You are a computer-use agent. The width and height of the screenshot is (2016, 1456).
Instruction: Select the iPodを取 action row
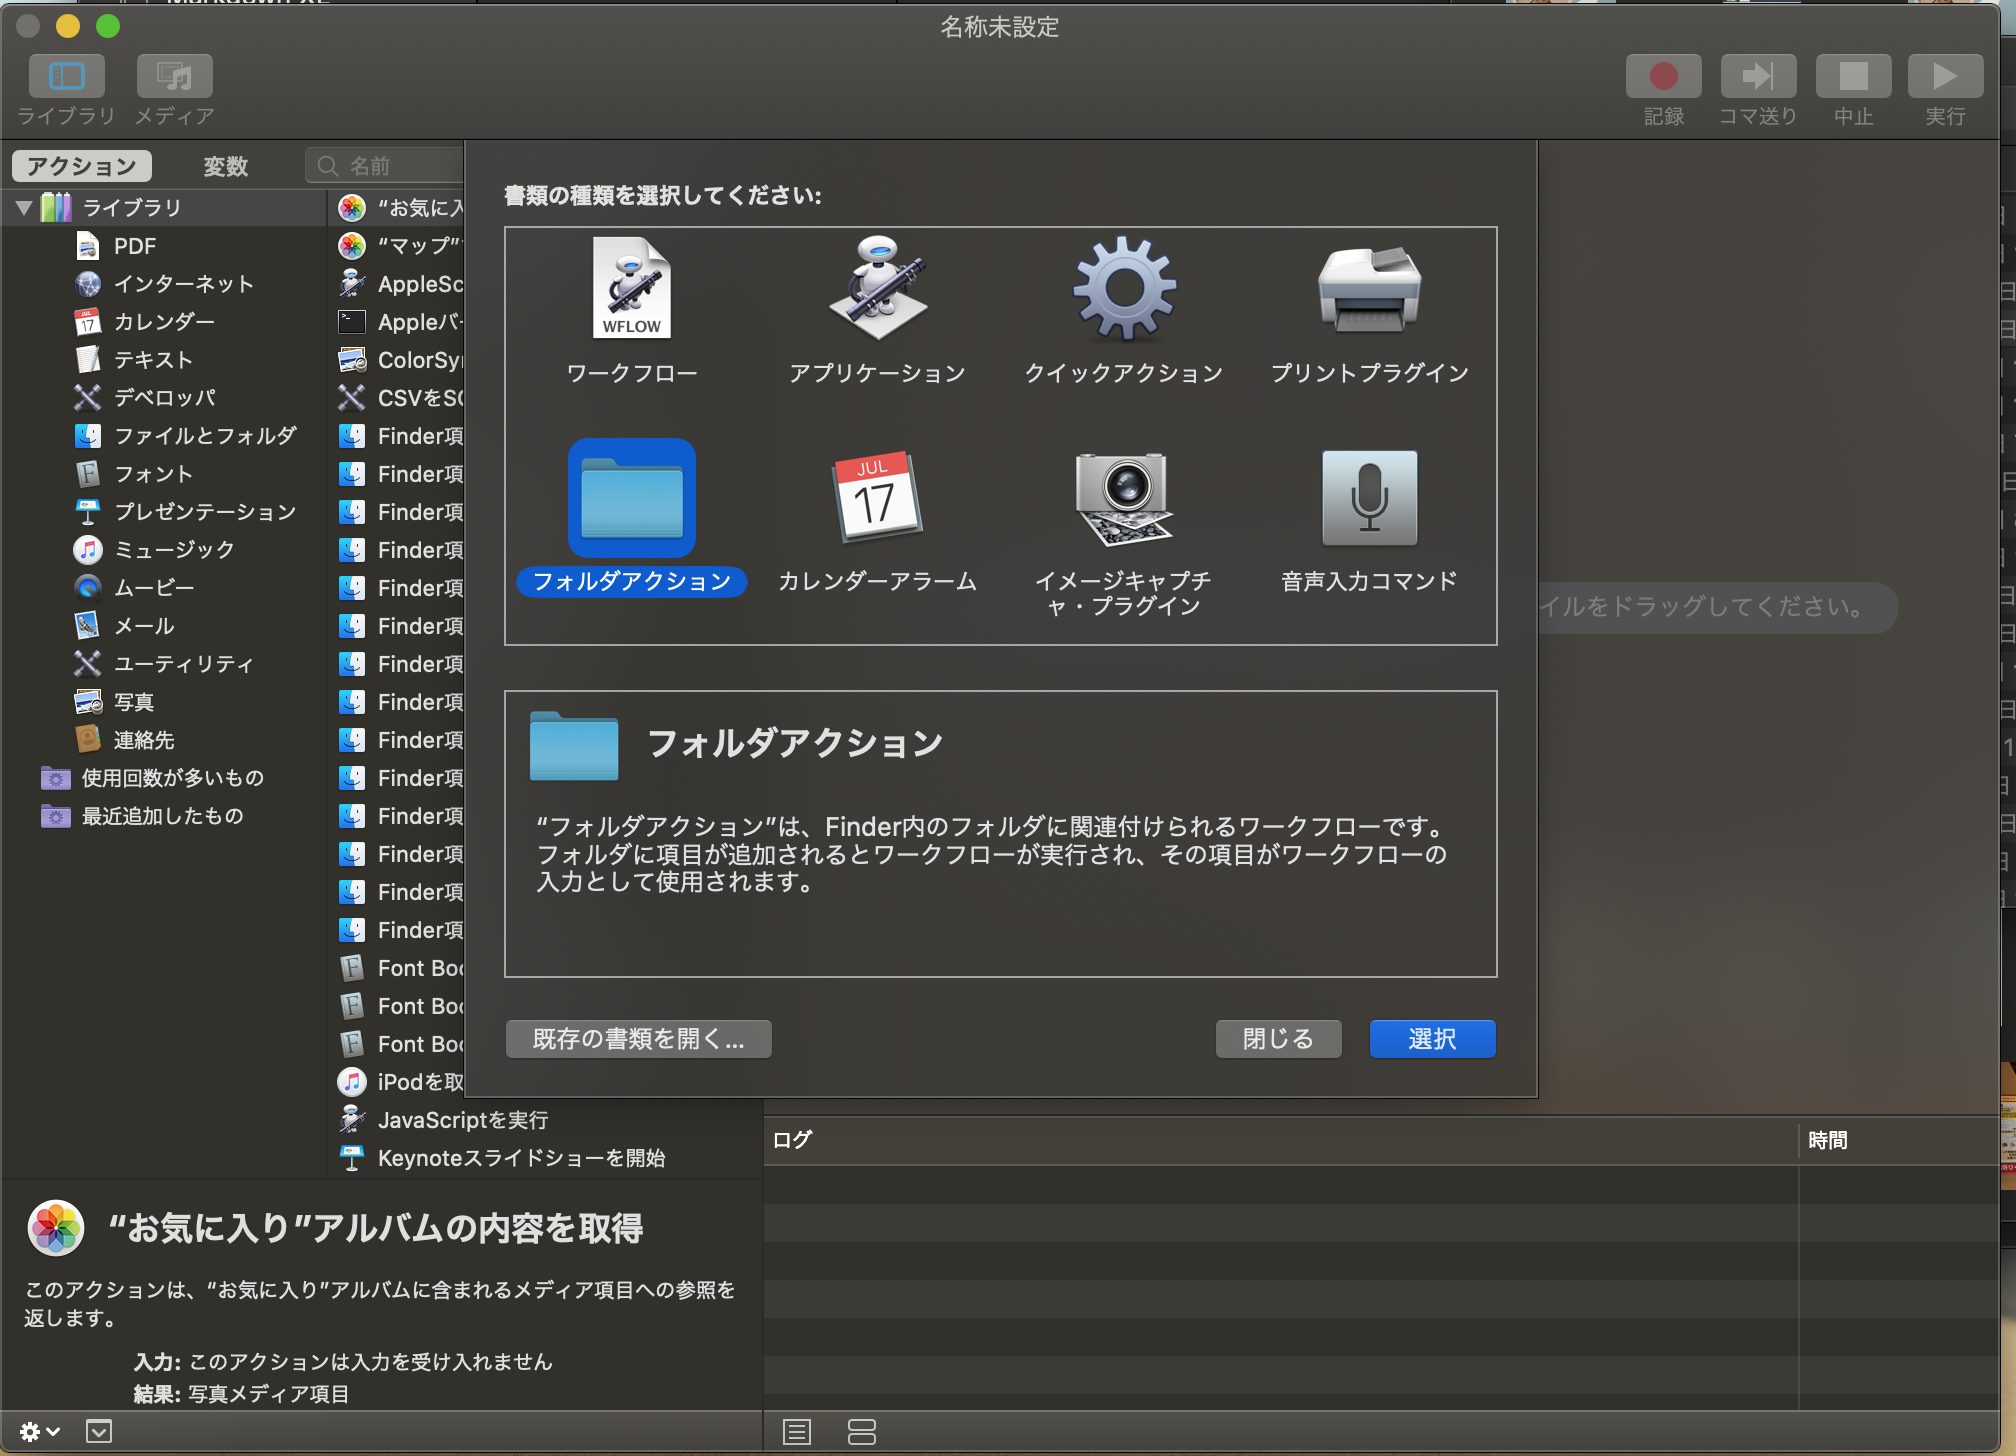398,1082
